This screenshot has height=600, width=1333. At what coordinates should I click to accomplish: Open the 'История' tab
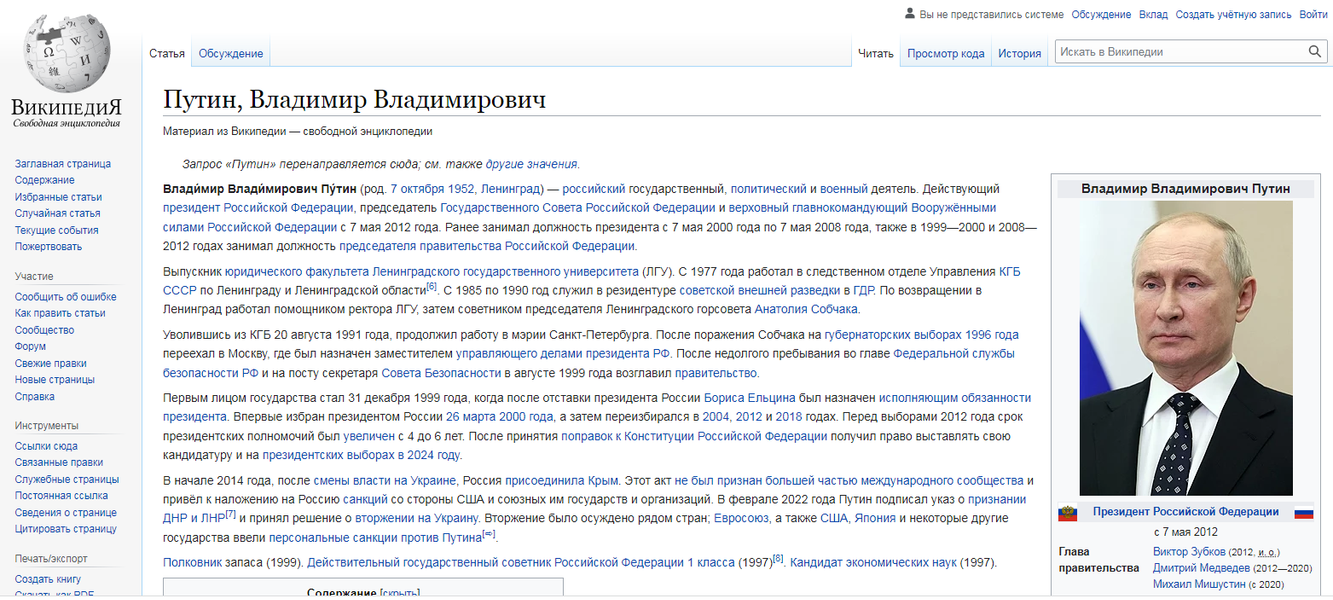tap(1020, 54)
